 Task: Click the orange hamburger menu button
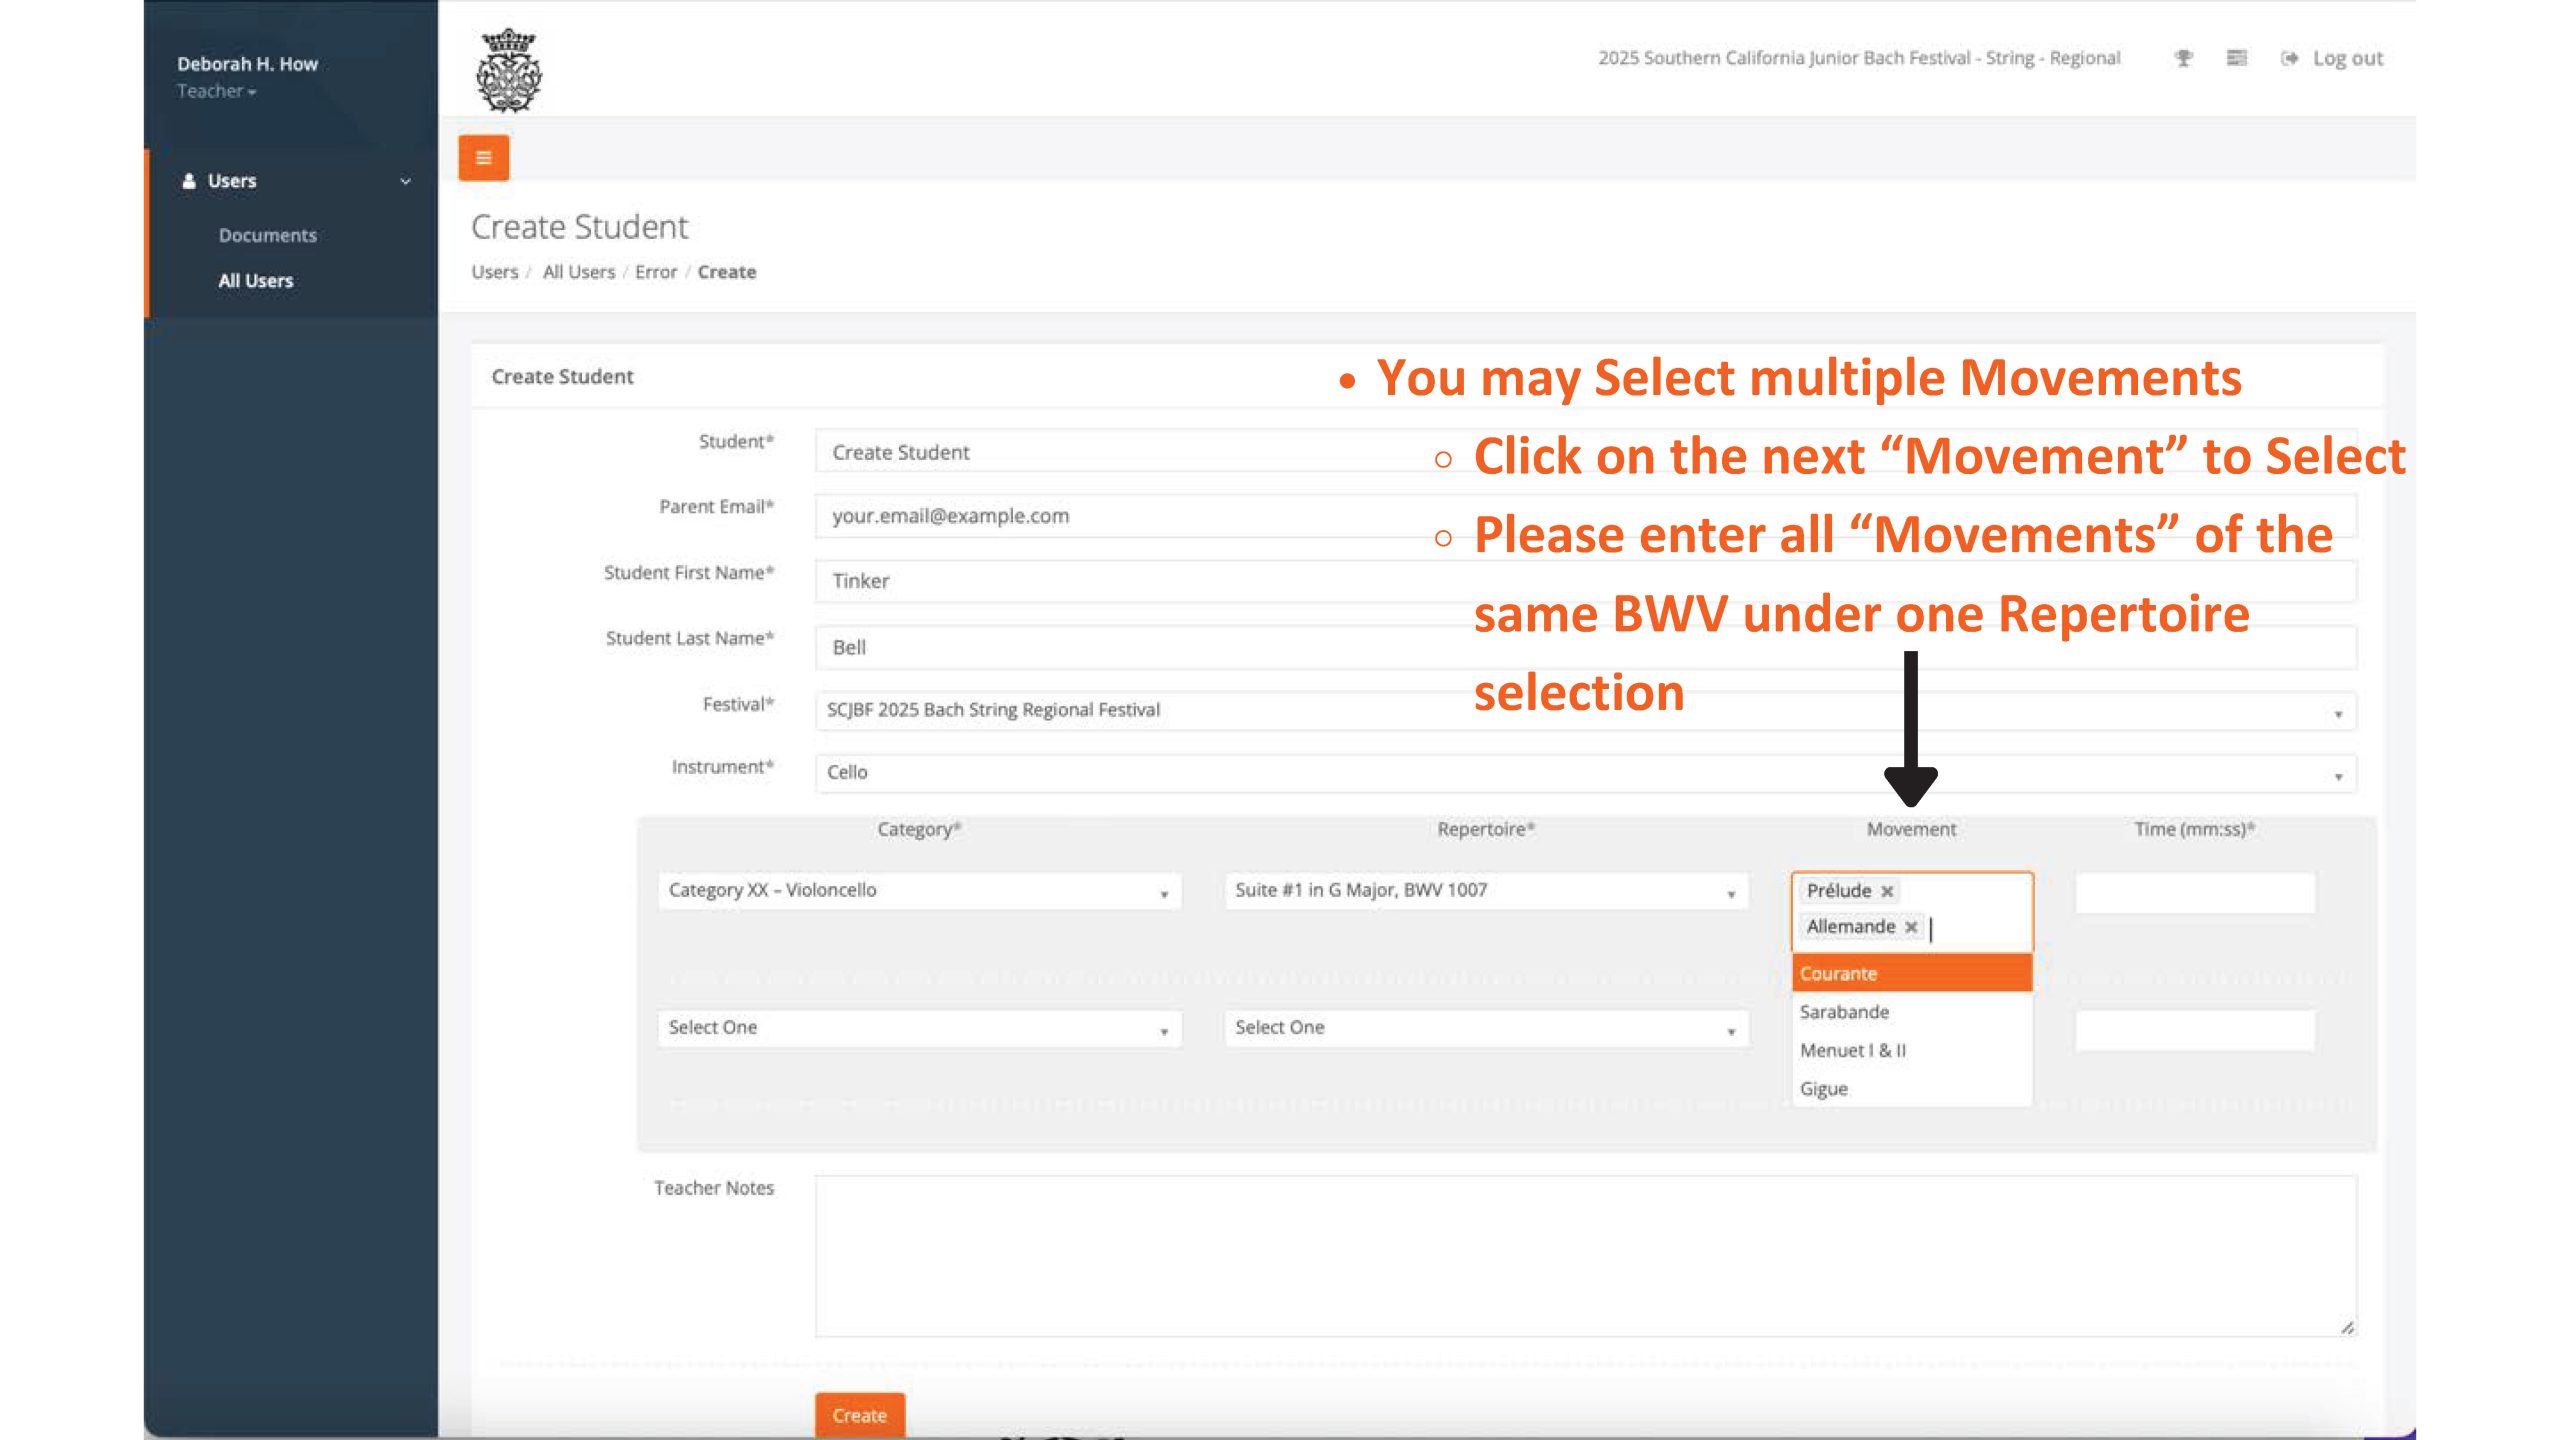pyautogui.click(x=483, y=158)
